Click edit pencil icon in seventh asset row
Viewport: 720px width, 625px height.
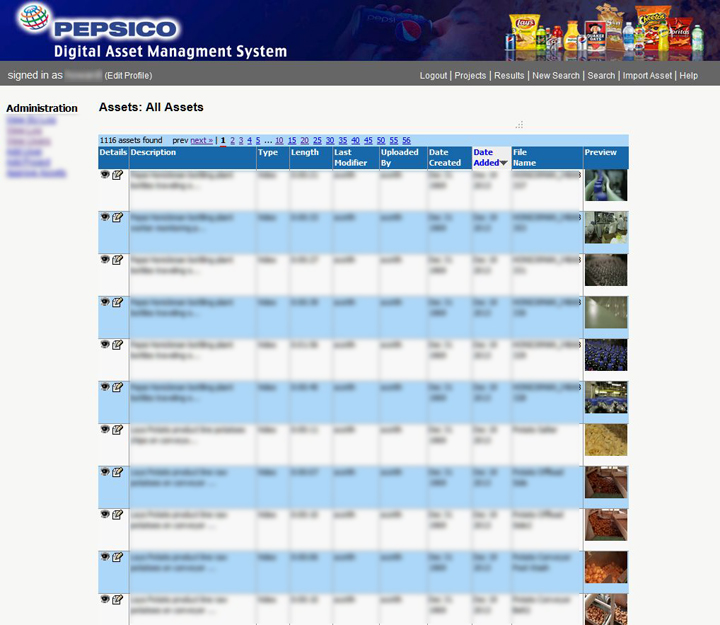tap(118, 429)
